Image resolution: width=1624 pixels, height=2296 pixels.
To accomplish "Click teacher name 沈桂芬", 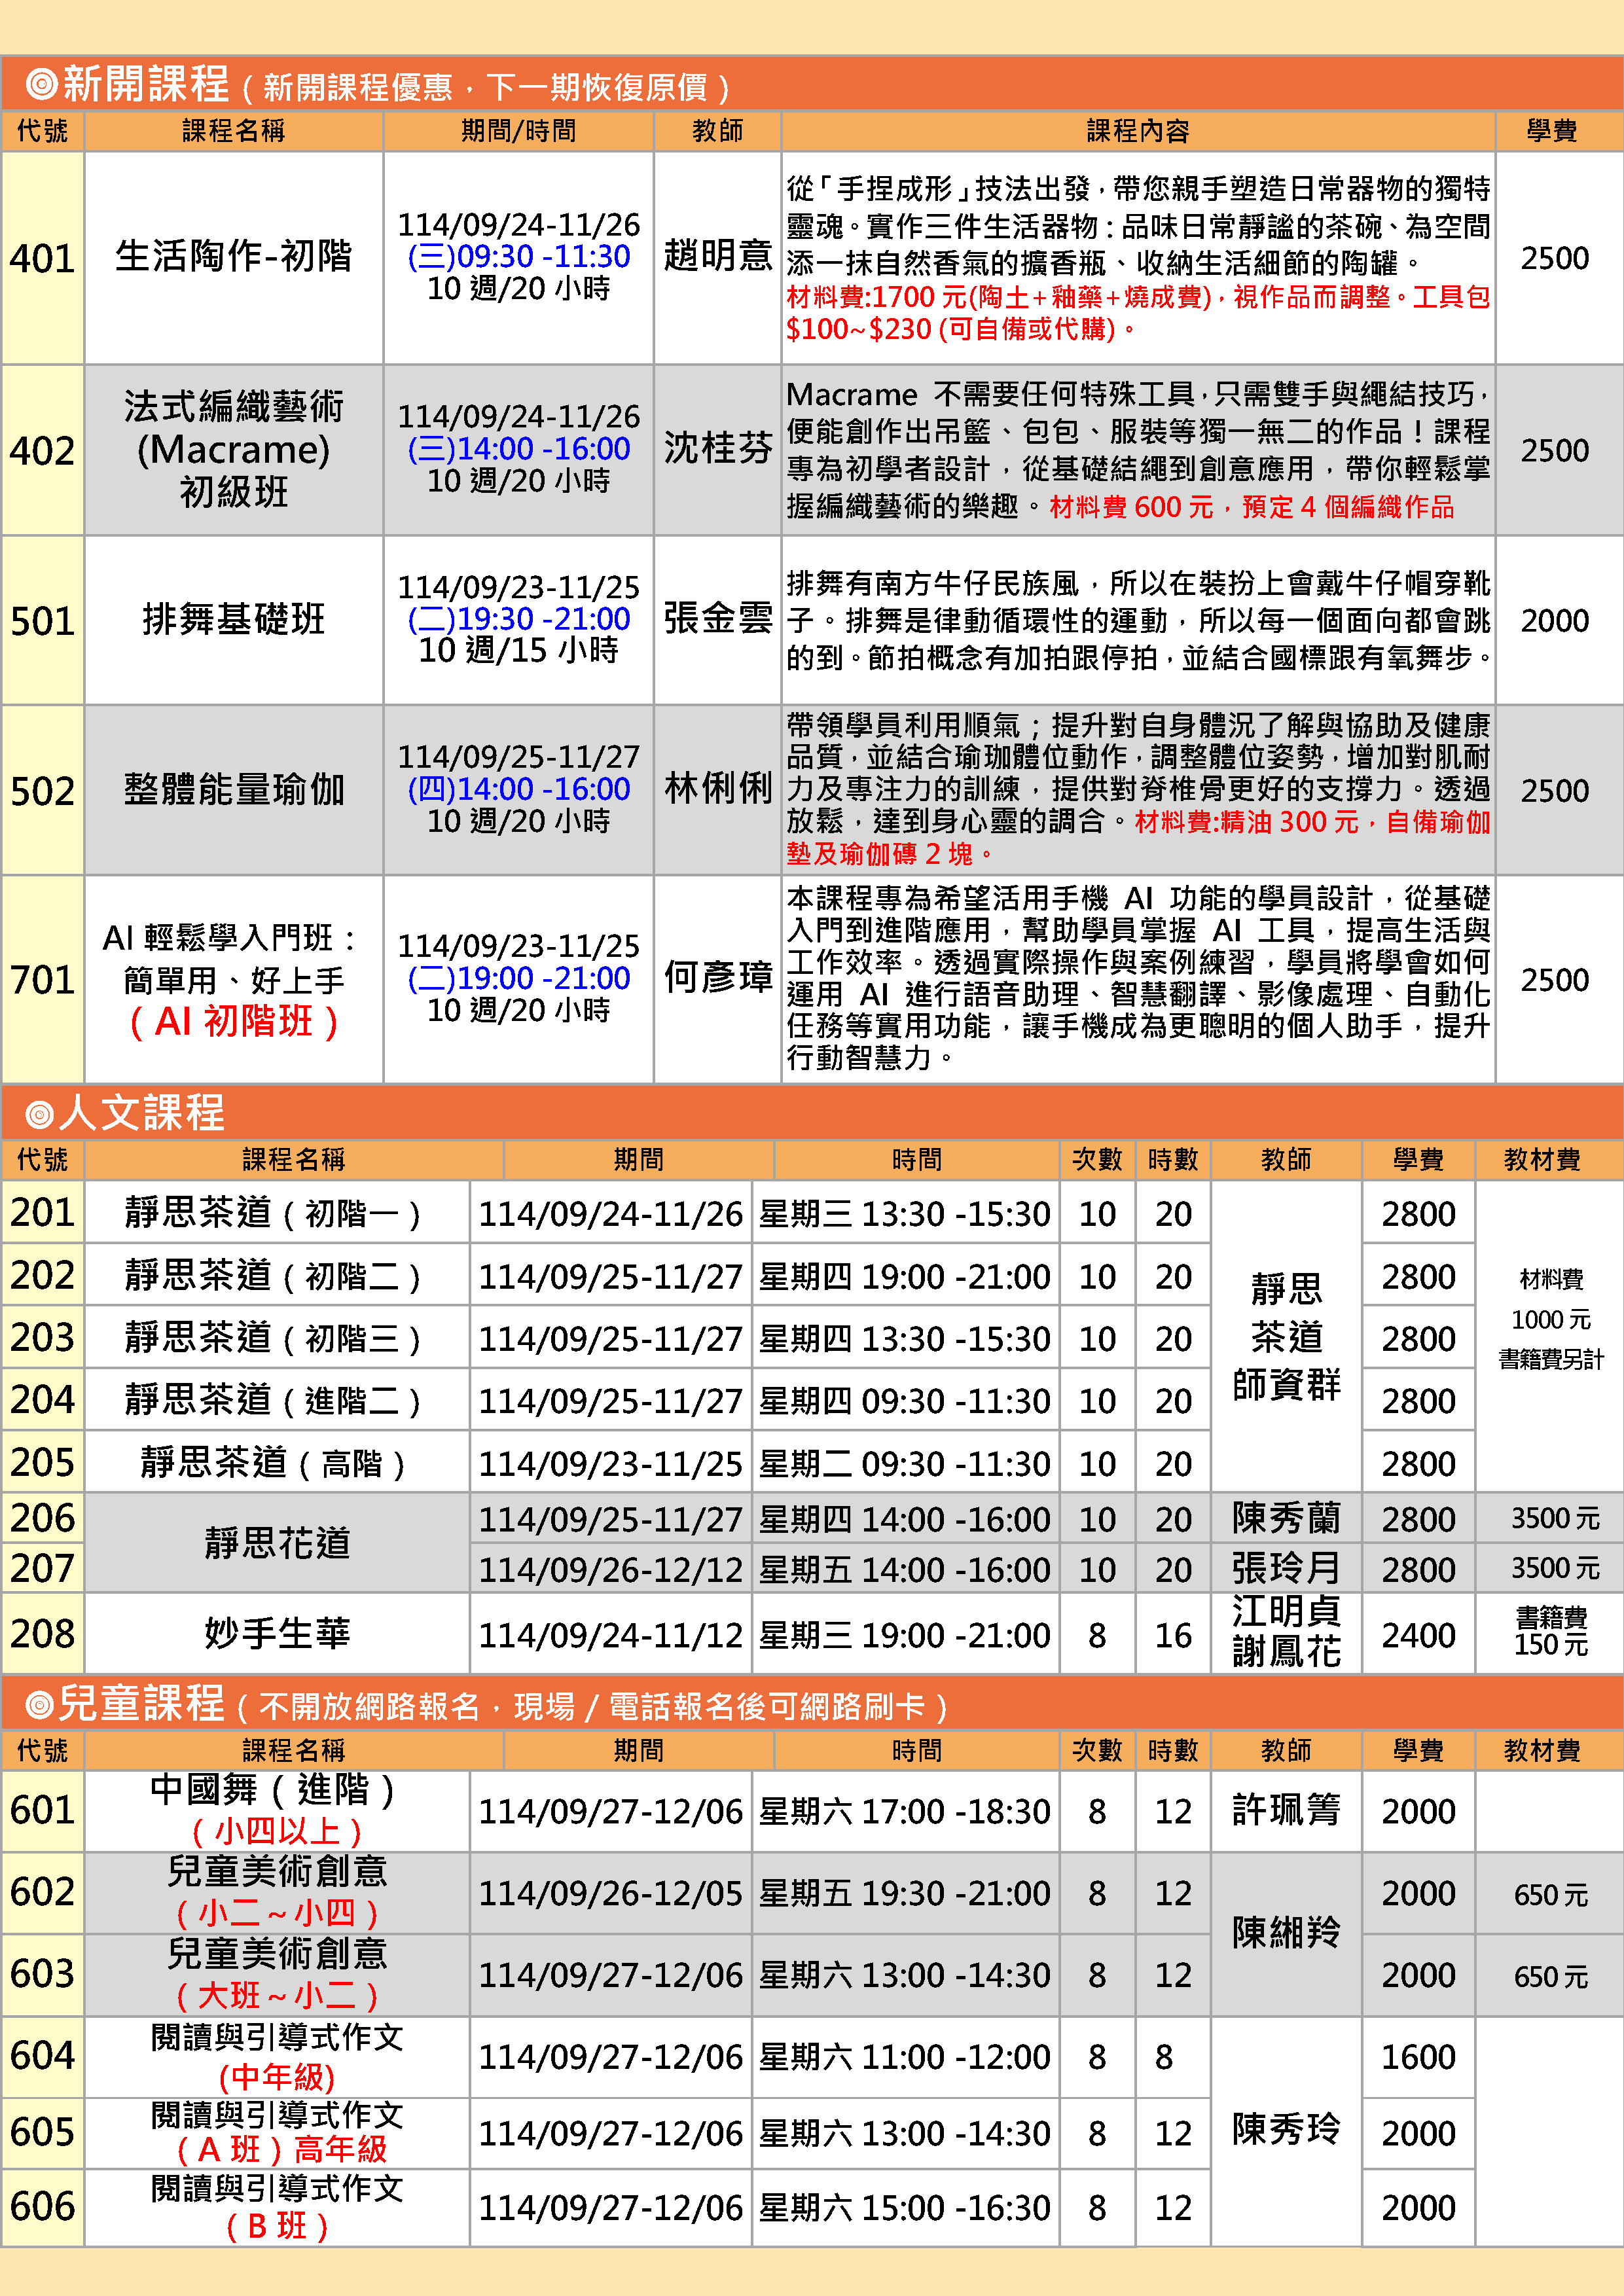I will pyautogui.click(x=718, y=448).
